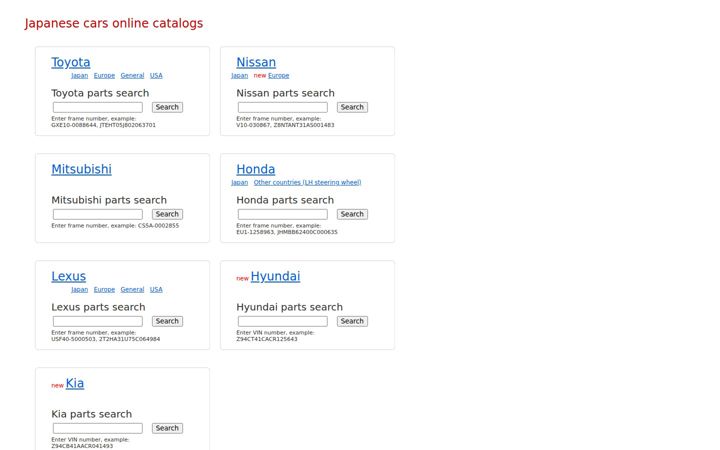720x450 pixels.
Task: Open Honda's Other countries (LH steering wheel) link
Action: (x=307, y=182)
